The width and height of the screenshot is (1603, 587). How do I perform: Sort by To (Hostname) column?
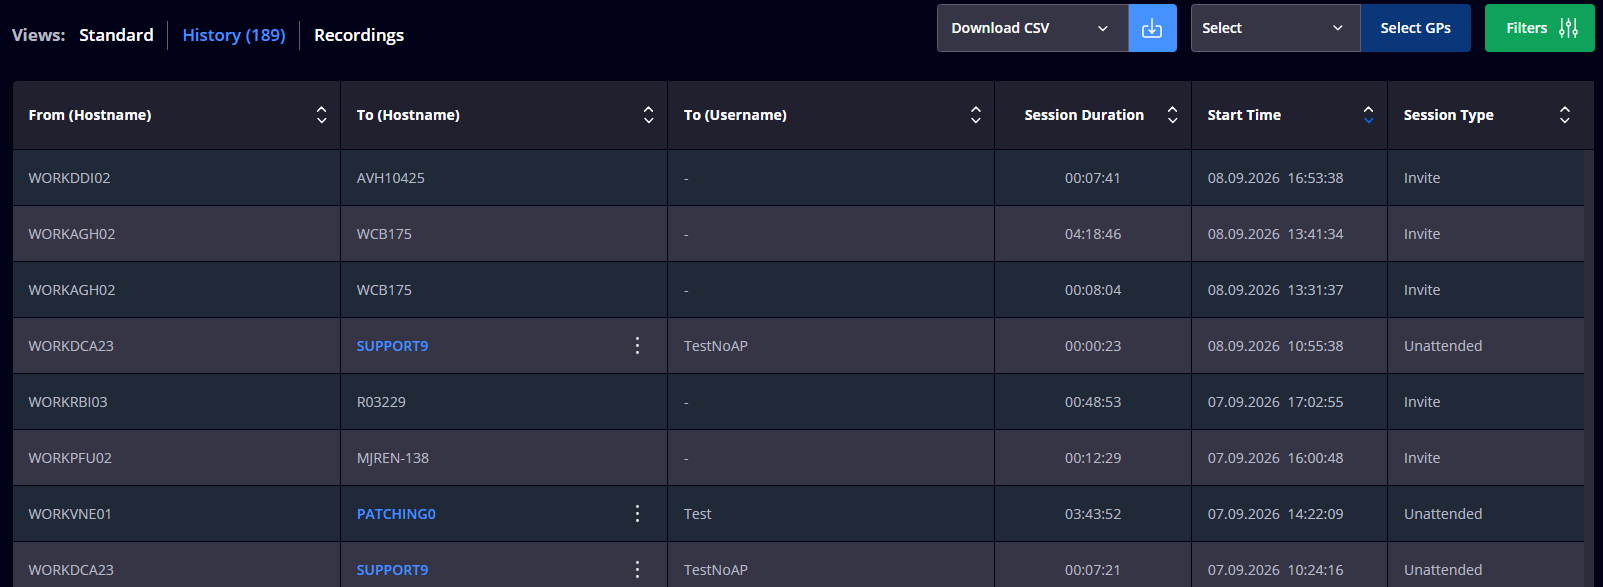(648, 115)
